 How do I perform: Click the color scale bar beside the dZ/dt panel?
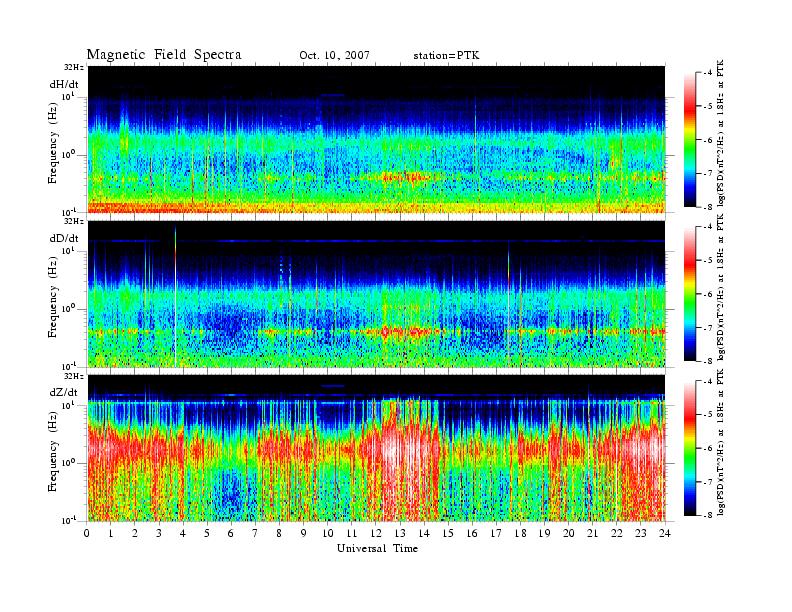[x=689, y=448]
